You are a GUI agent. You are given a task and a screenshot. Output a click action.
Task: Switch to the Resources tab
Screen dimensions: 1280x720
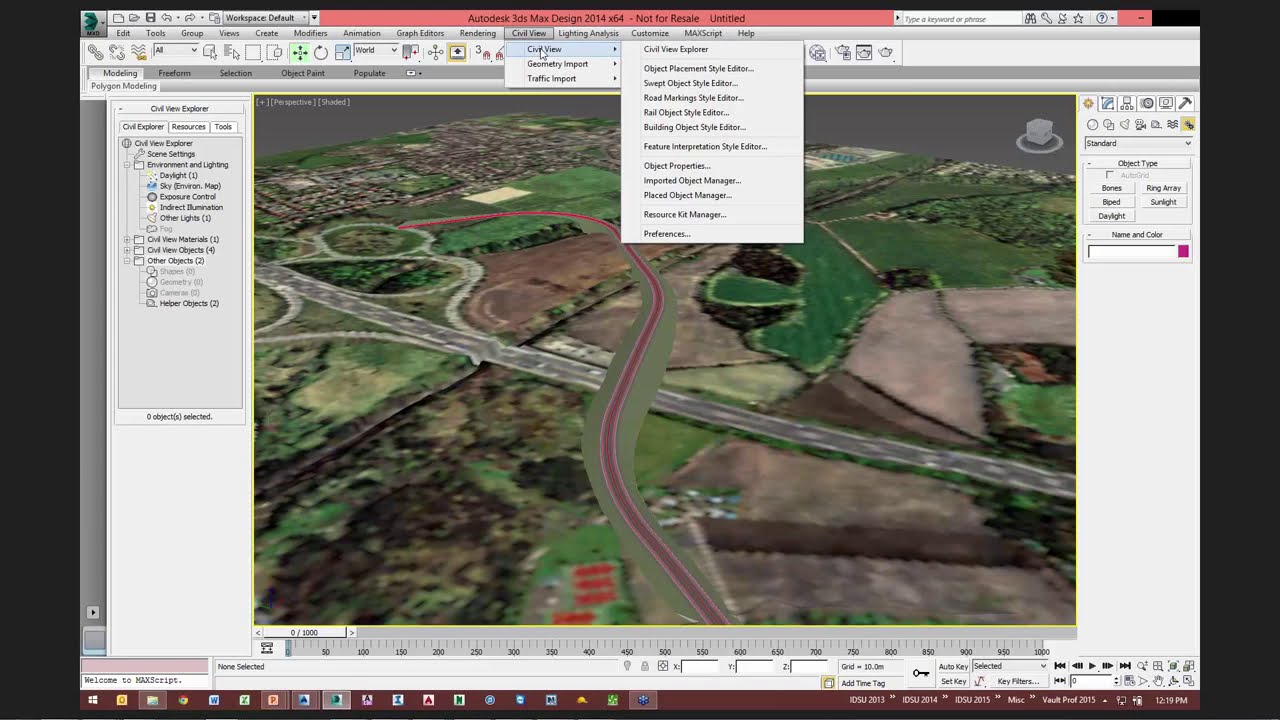coord(188,127)
